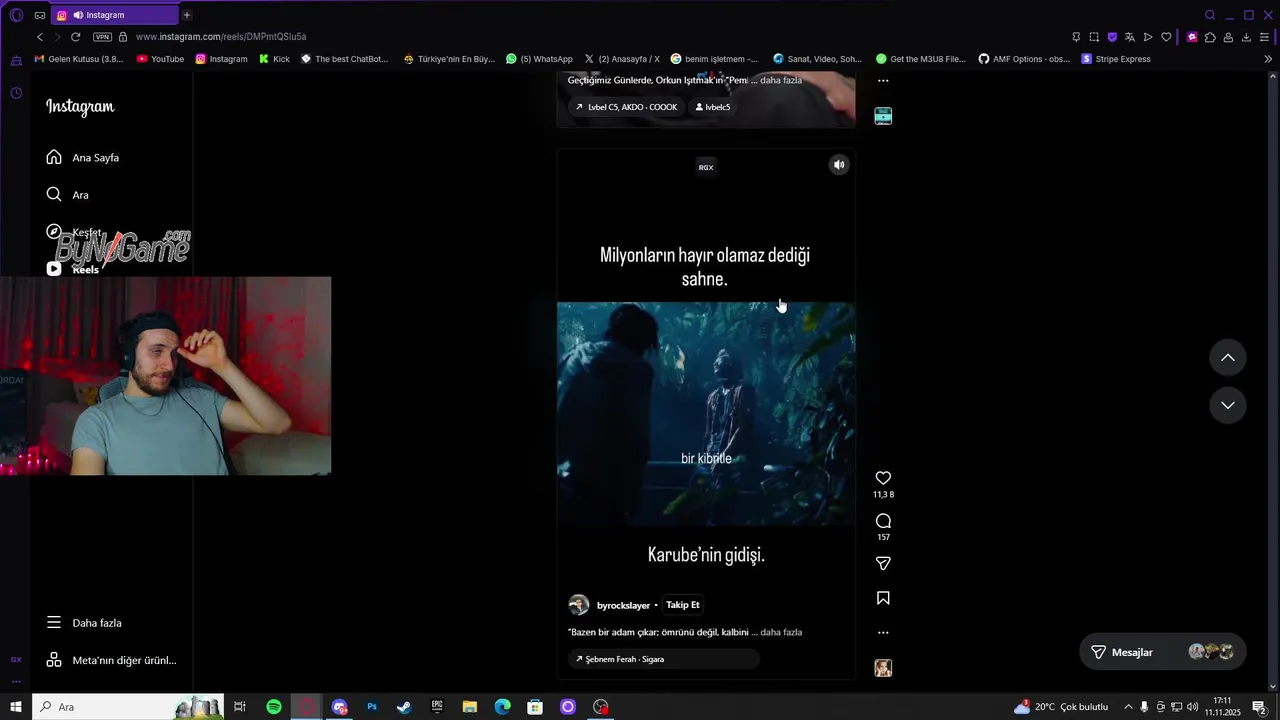Reload the page in the browser toolbar
This screenshot has height=720, width=1280.
(75, 37)
